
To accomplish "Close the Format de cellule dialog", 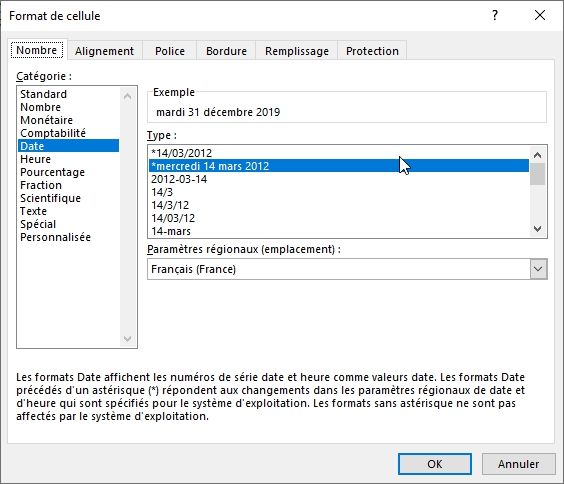I will click(x=540, y=15).
